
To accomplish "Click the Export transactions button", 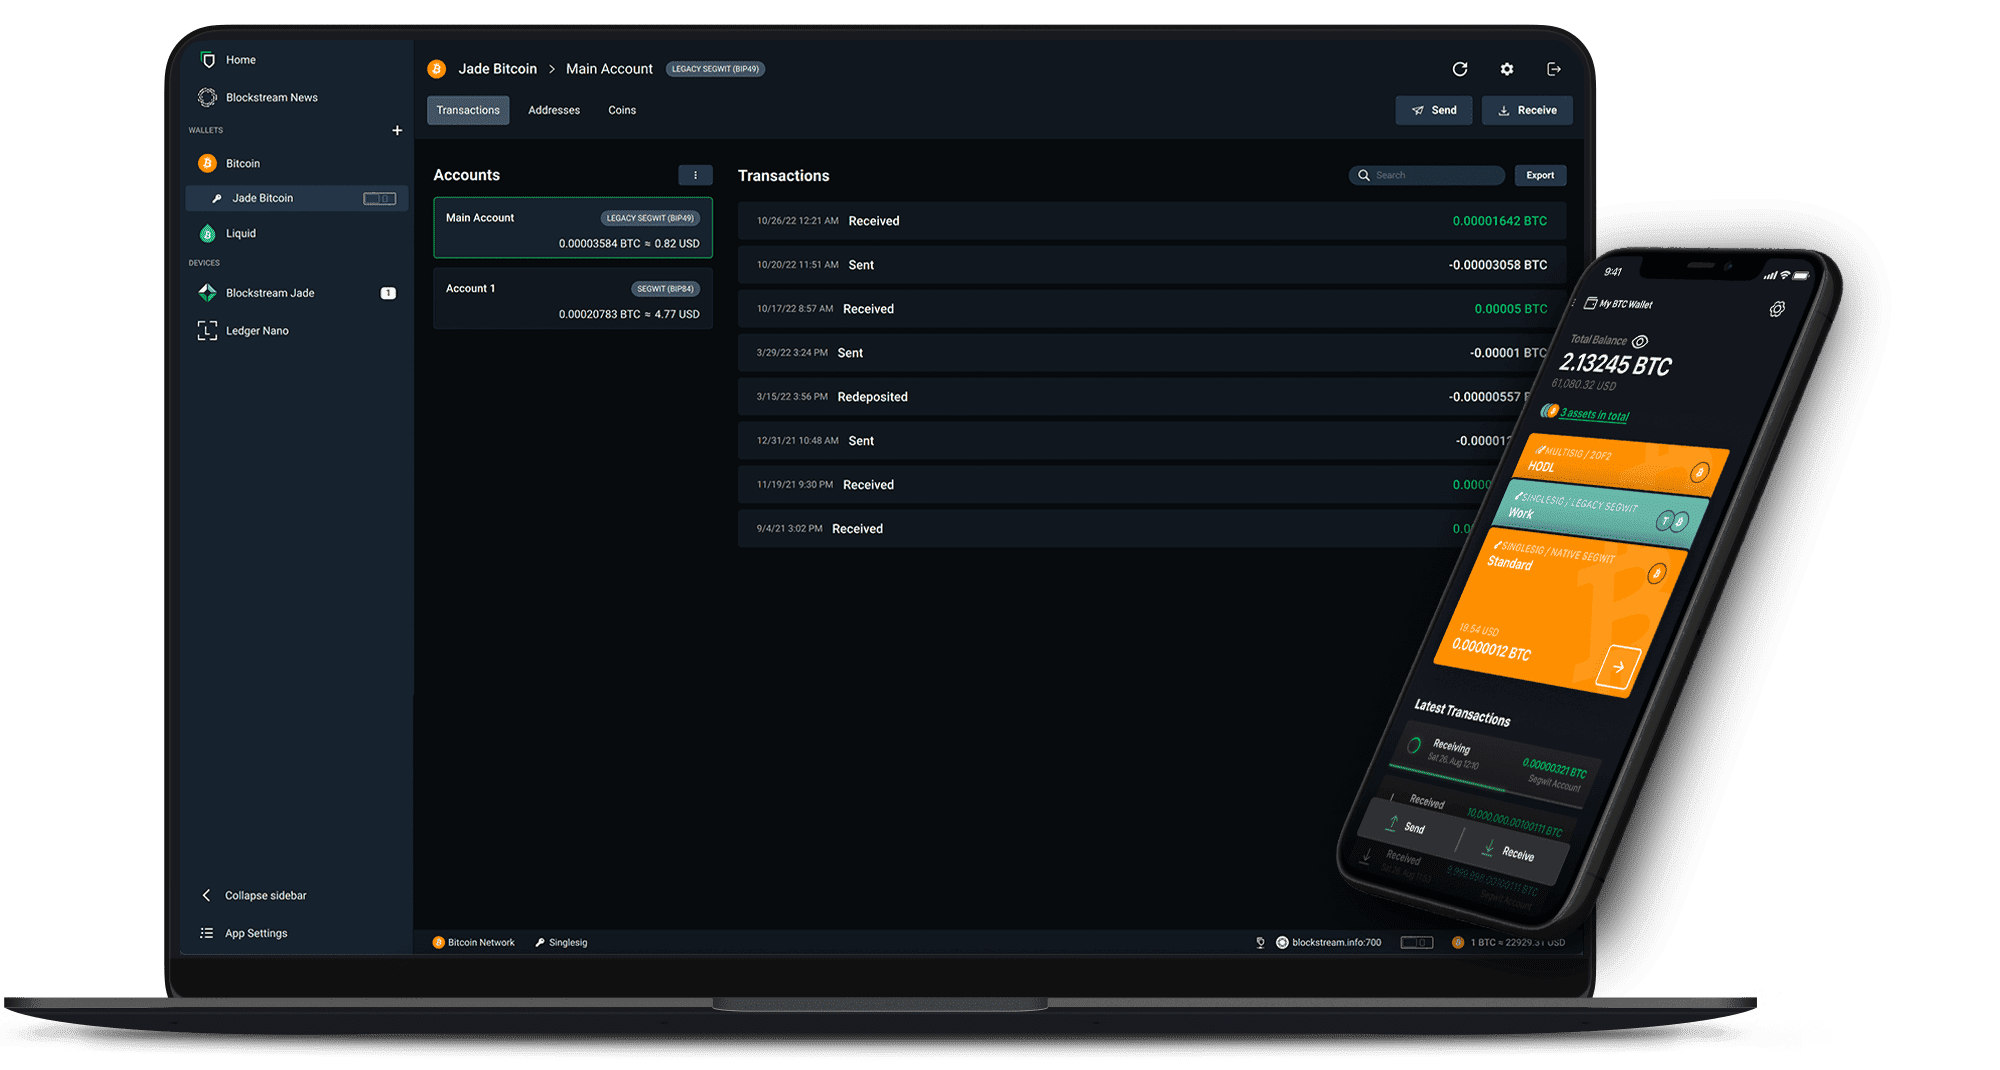I will pyautogui.click(x=1539, y=176).
